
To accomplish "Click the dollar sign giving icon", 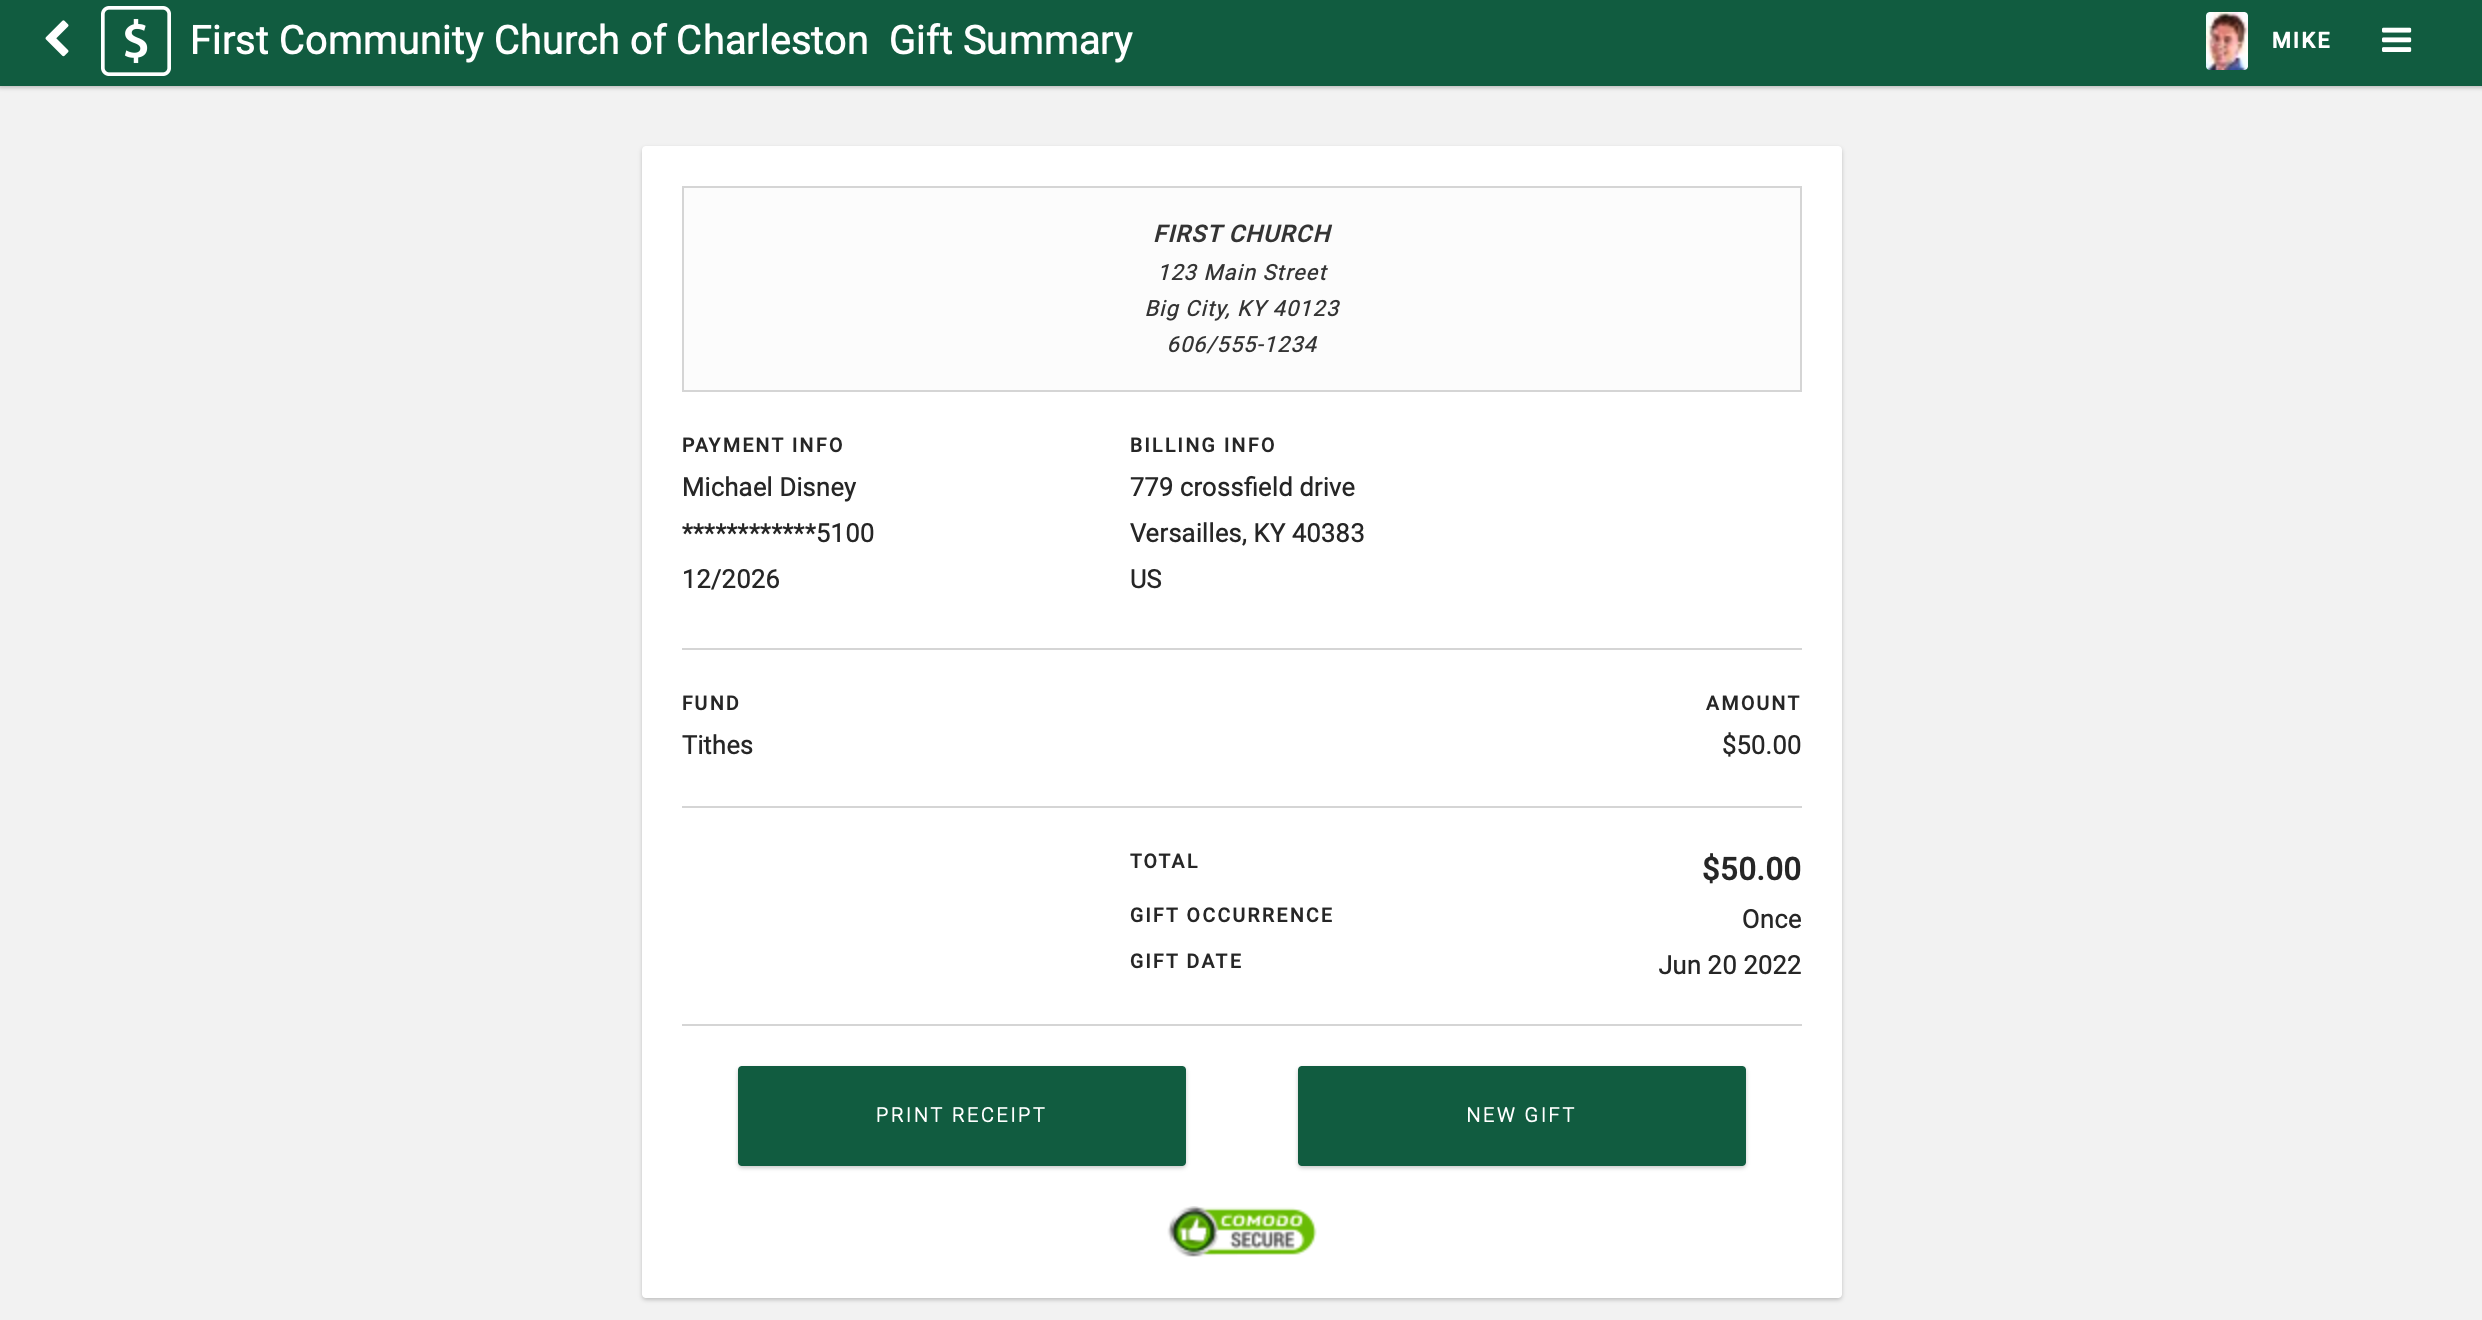I will pos(136,41).
